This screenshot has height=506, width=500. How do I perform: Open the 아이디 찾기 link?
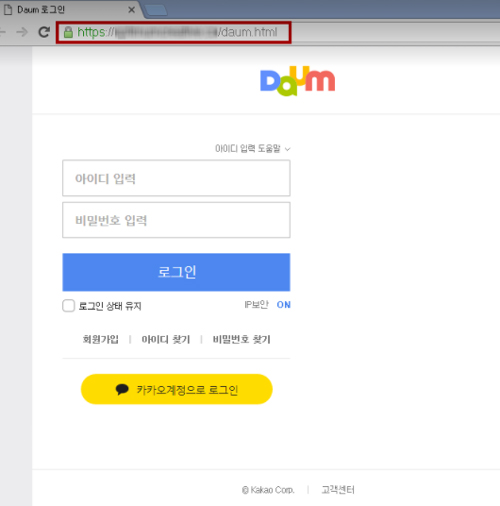(166, 339)
